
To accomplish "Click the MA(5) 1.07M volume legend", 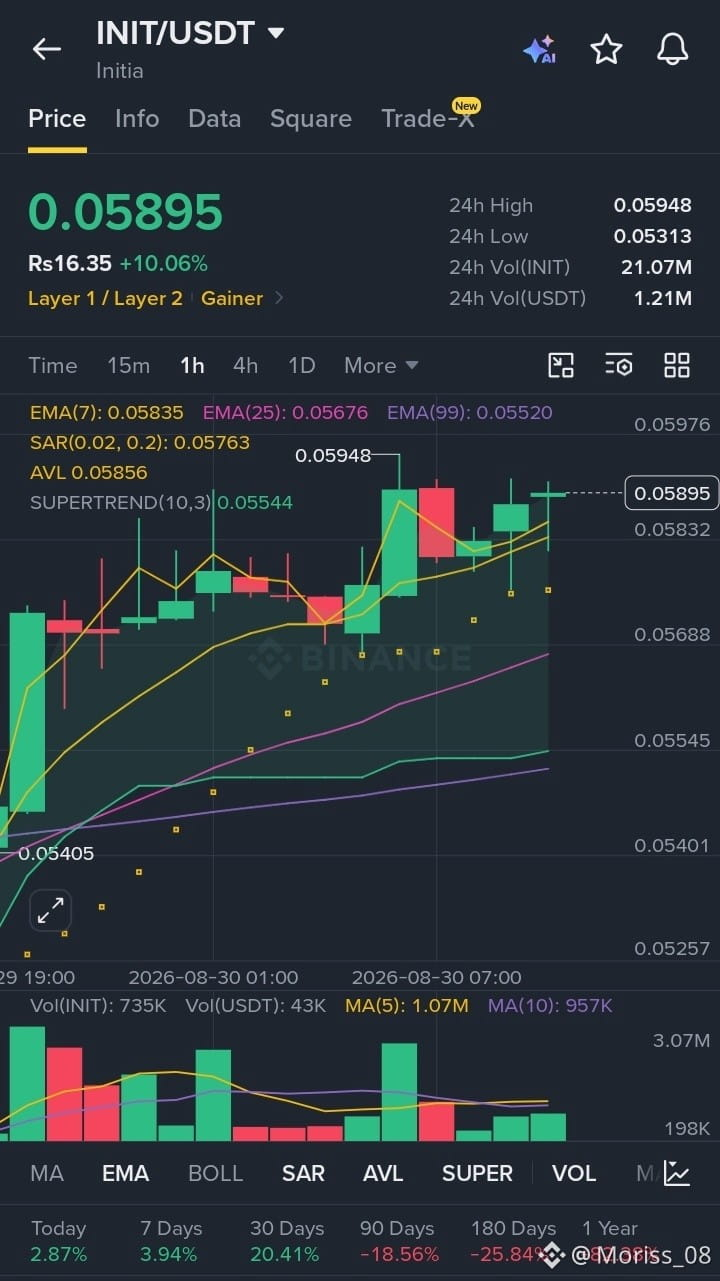I will tap(406, 1005).
